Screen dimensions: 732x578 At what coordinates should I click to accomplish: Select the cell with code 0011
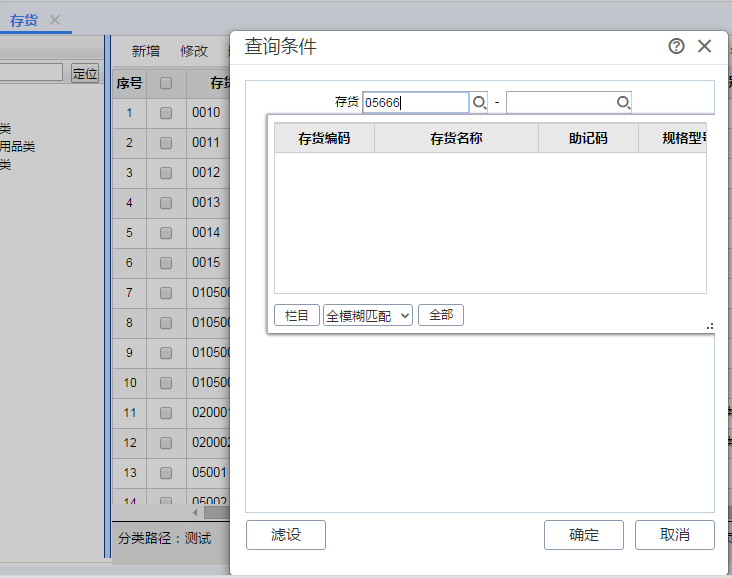(208, 143)
